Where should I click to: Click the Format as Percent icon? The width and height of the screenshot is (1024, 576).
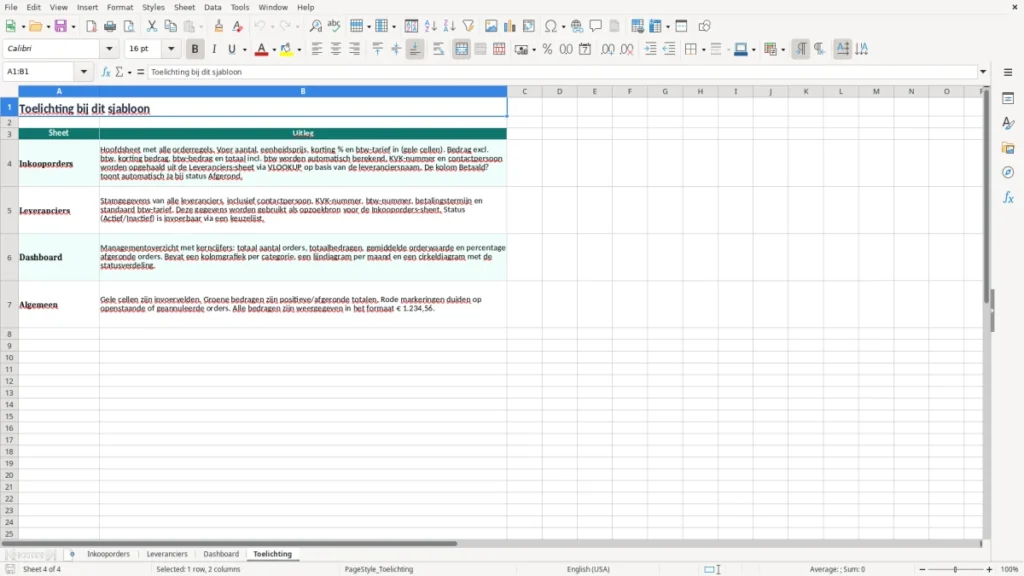click(x=547, y=49)
